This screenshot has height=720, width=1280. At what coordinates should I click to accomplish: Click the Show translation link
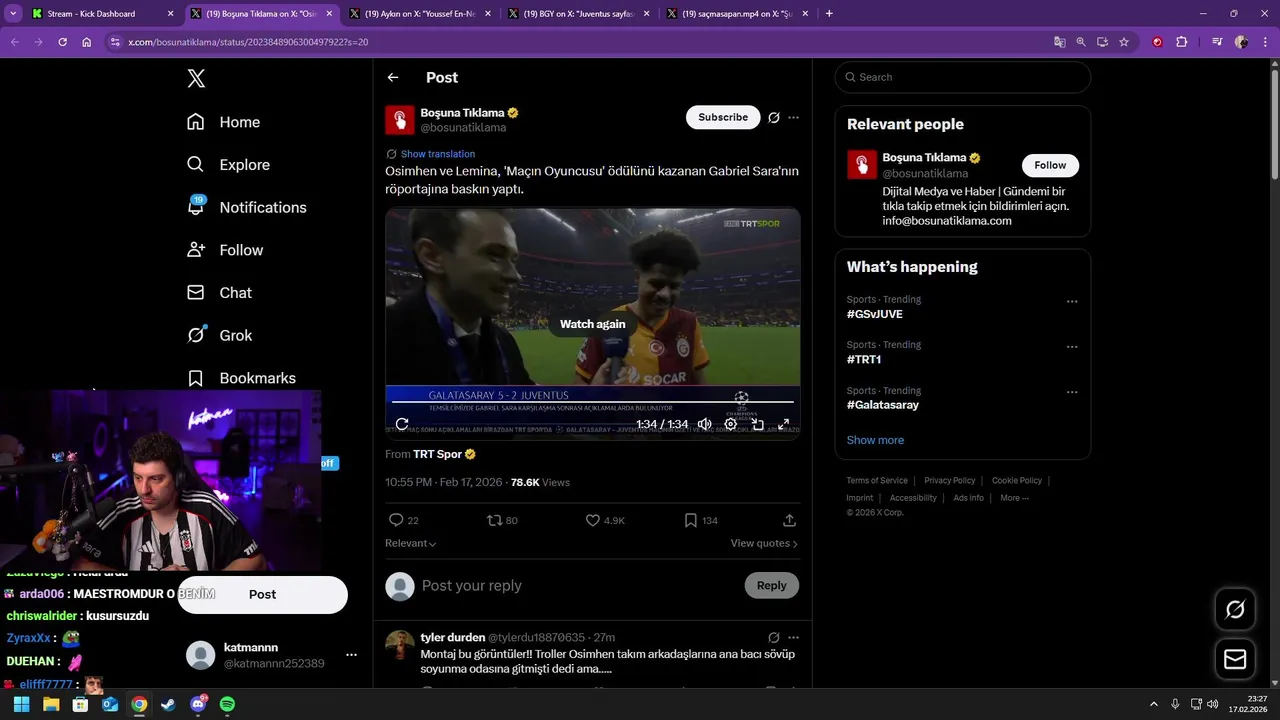437,154
